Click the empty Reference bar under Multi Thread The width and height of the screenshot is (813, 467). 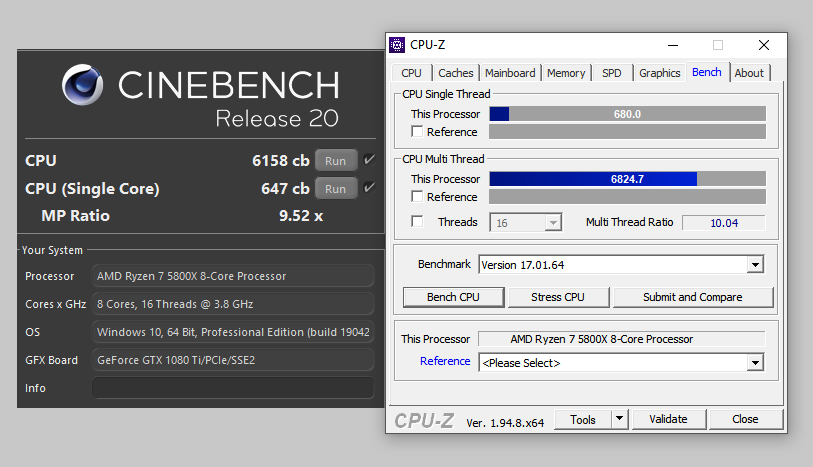tap(627, 196)
